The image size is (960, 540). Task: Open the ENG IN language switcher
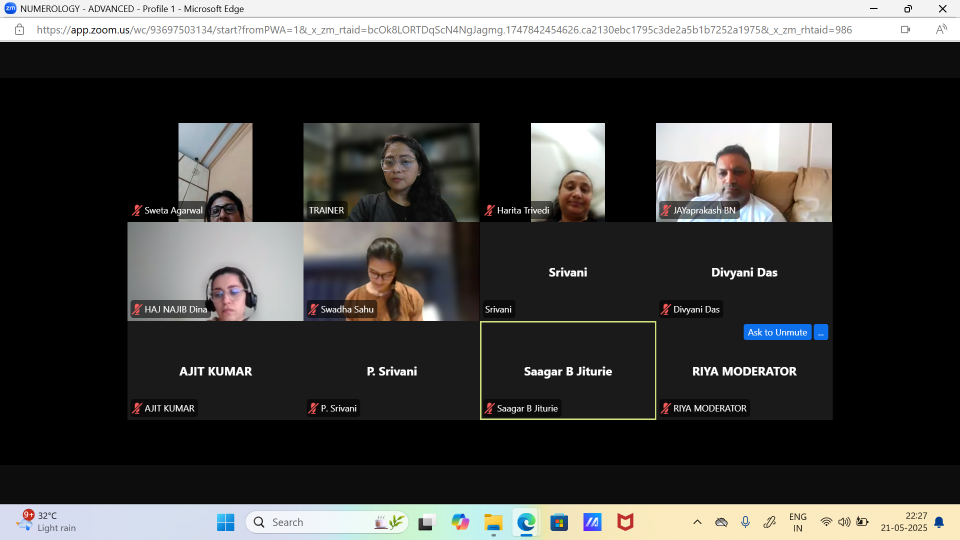tap(797, 522)
